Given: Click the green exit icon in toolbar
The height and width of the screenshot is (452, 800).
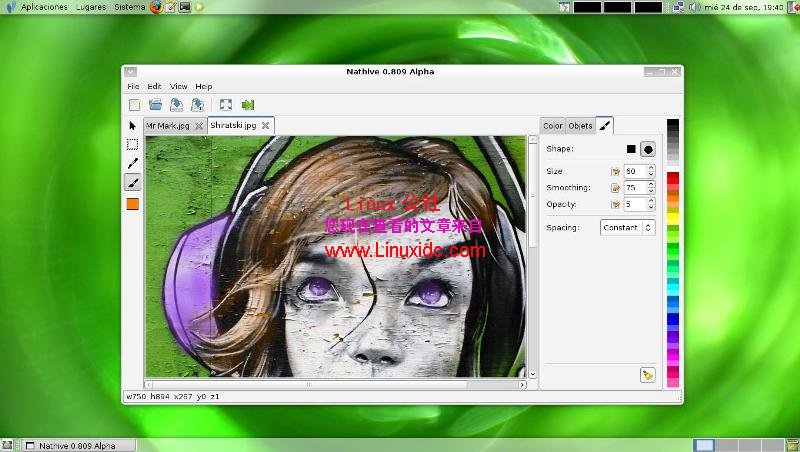Looking at the screenshot, I should 247,104.
